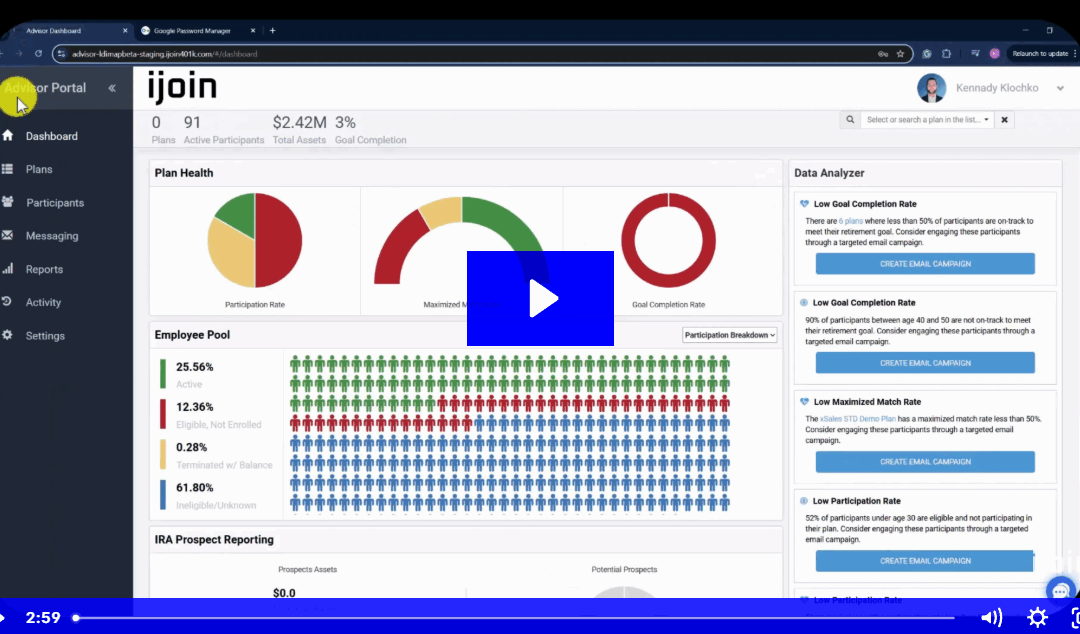Reload the browser page
This screenshot has height=634, width=1080.
[39, 54]
